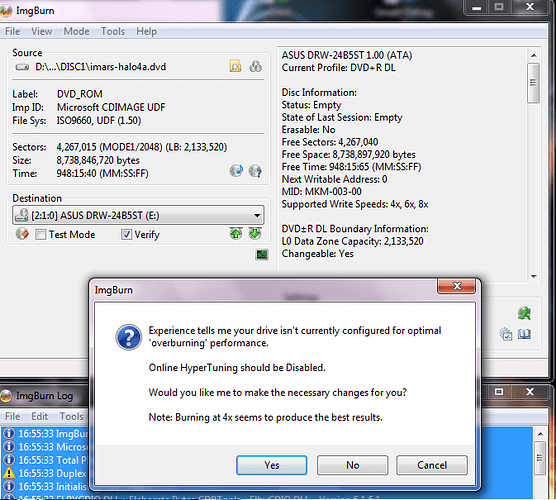
Task: Click No in the overburning dialog
Action: pos(352,465)
